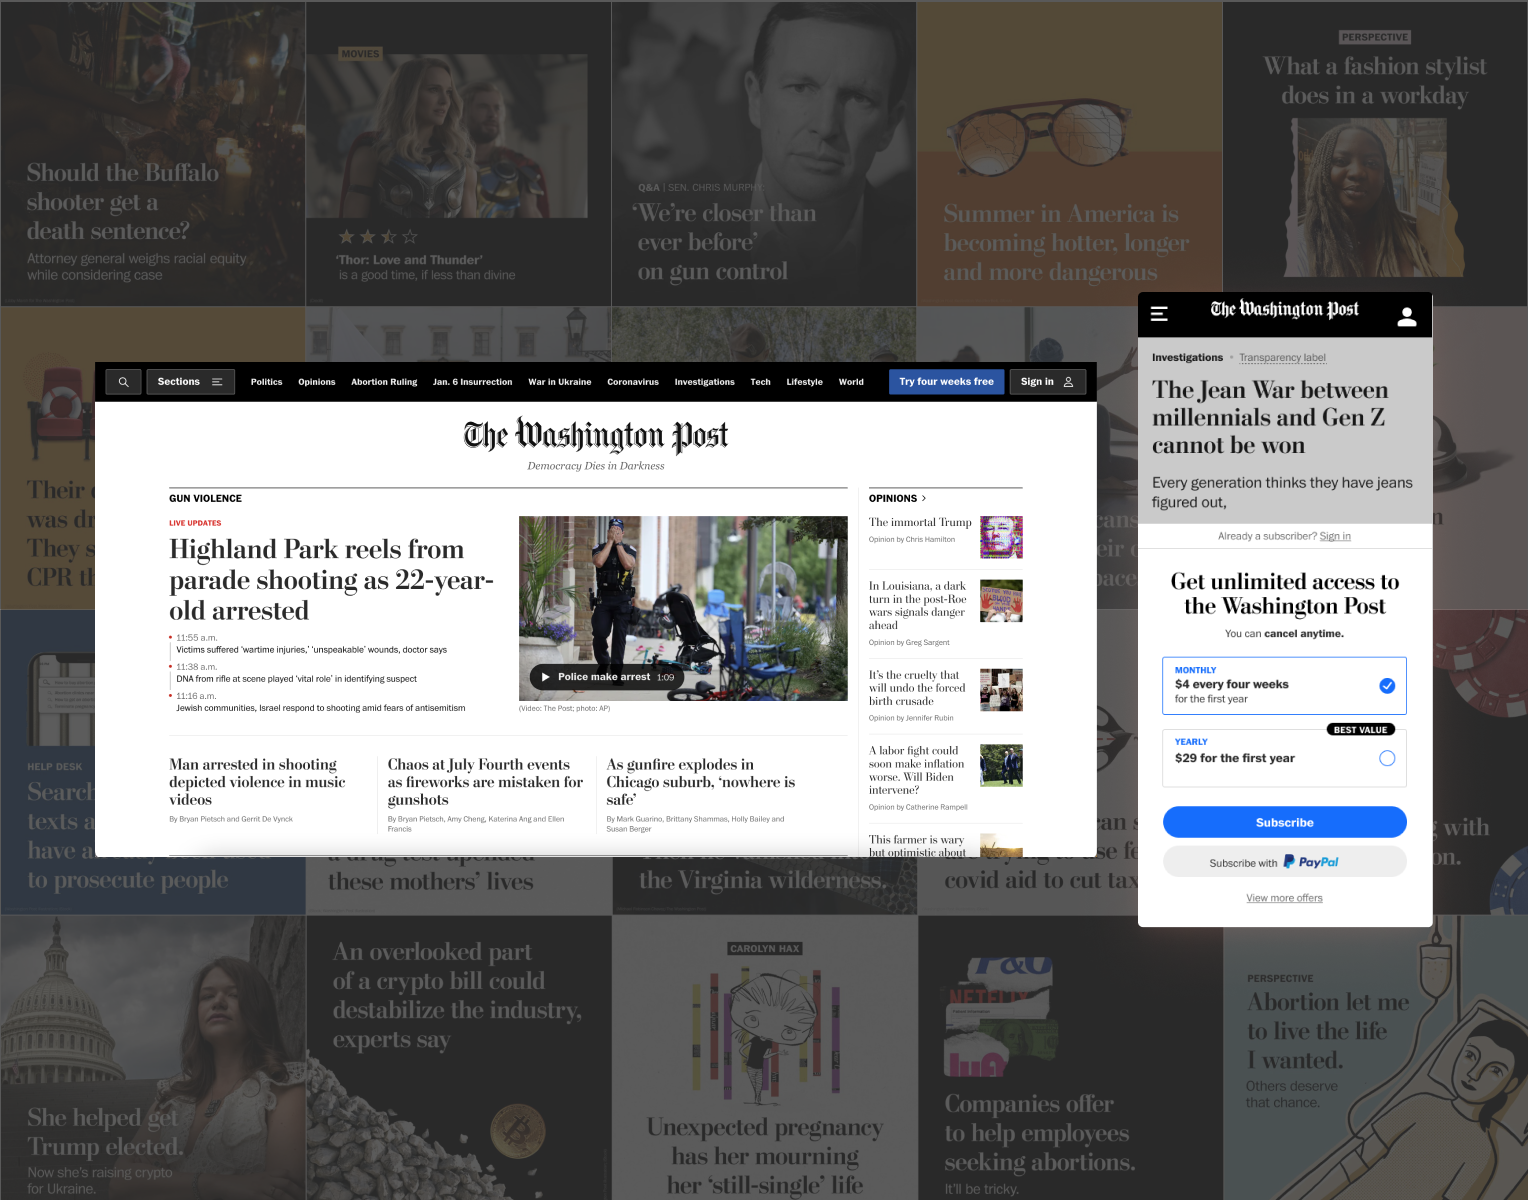This screenshot has width=1528, height=1200.
Task: Open Investigations in the desktop nav bar
Action: point(704,382)
